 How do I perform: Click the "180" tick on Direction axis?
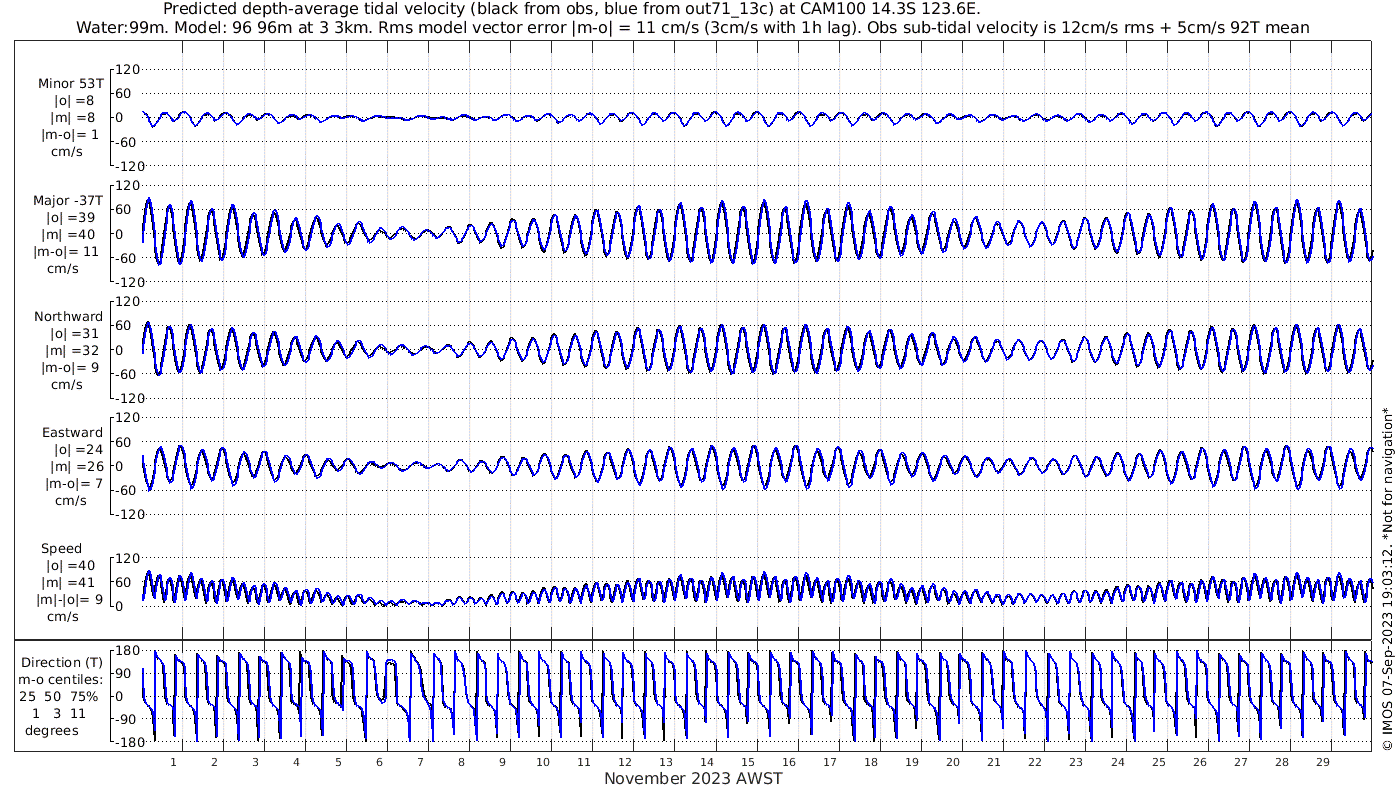pos(126,652)
